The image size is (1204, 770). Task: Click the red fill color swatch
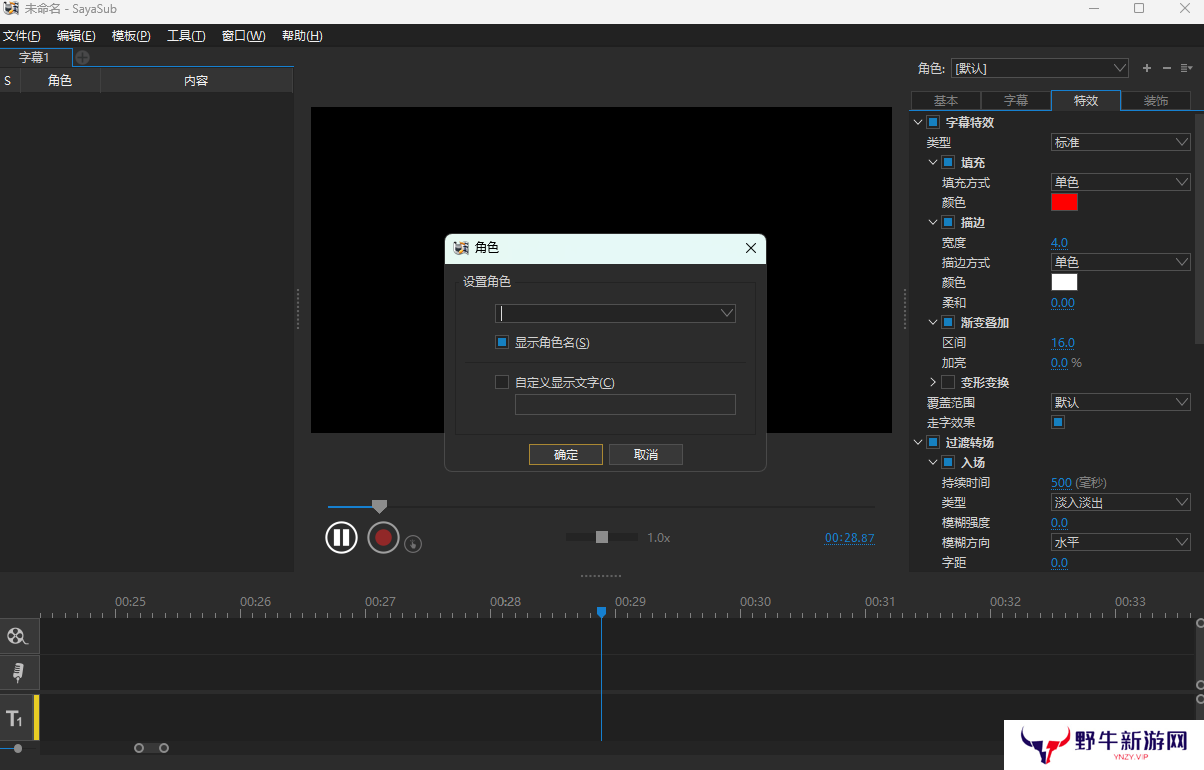click(x=1064, y=202)
